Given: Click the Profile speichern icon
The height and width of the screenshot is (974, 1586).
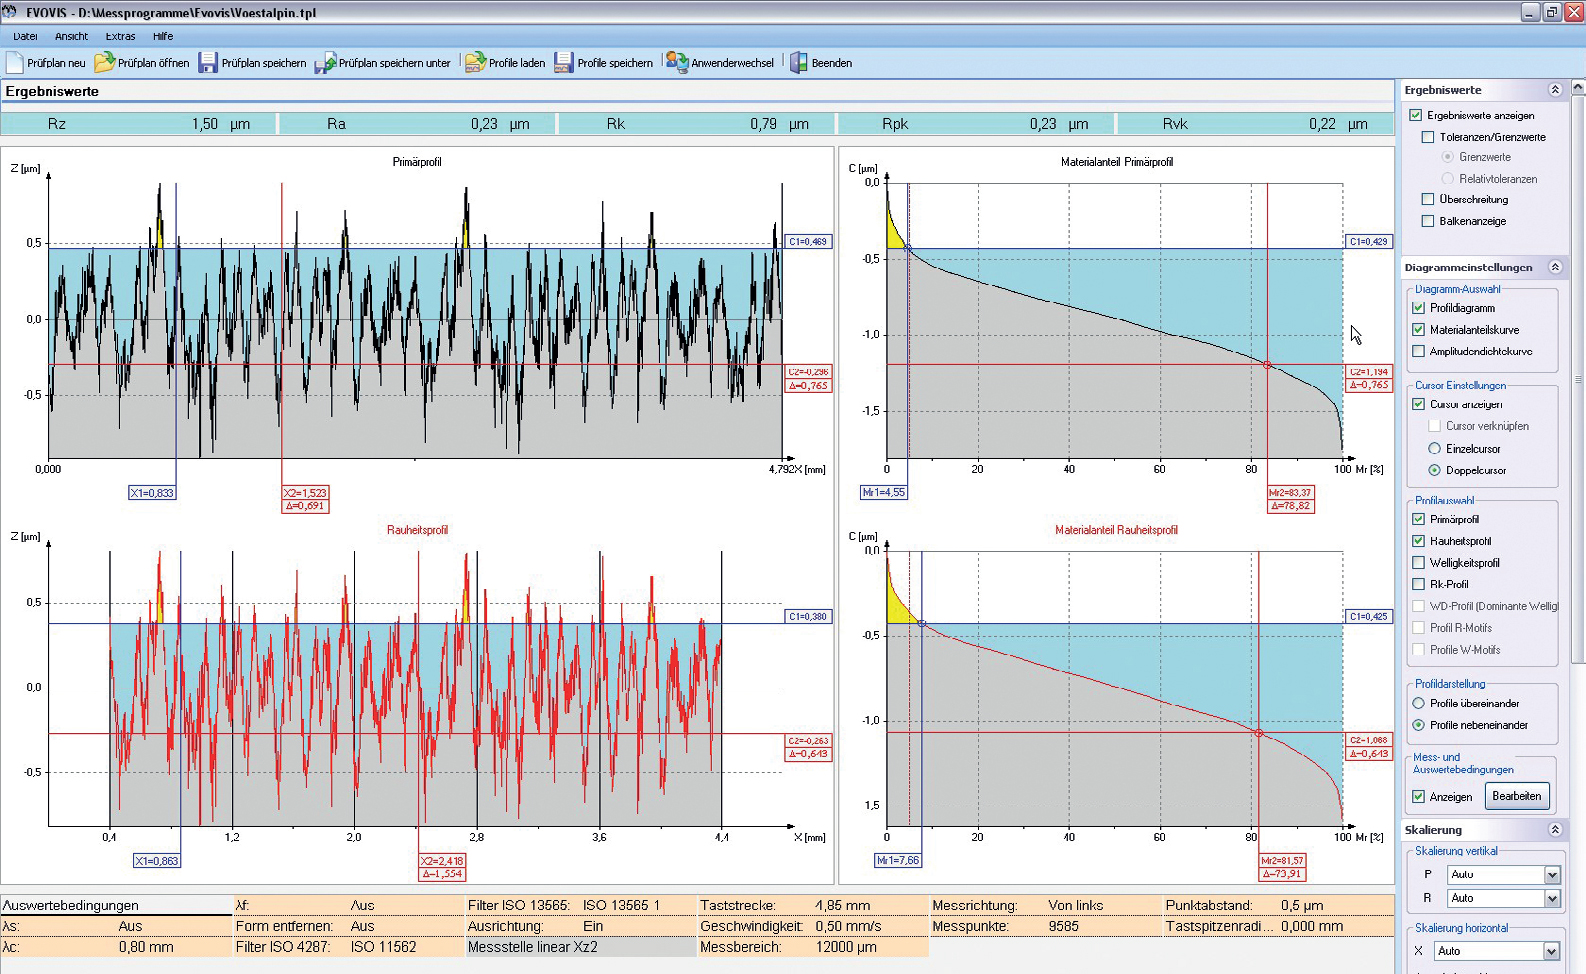Looking at the screenshot, I should [x=564, y=63].
